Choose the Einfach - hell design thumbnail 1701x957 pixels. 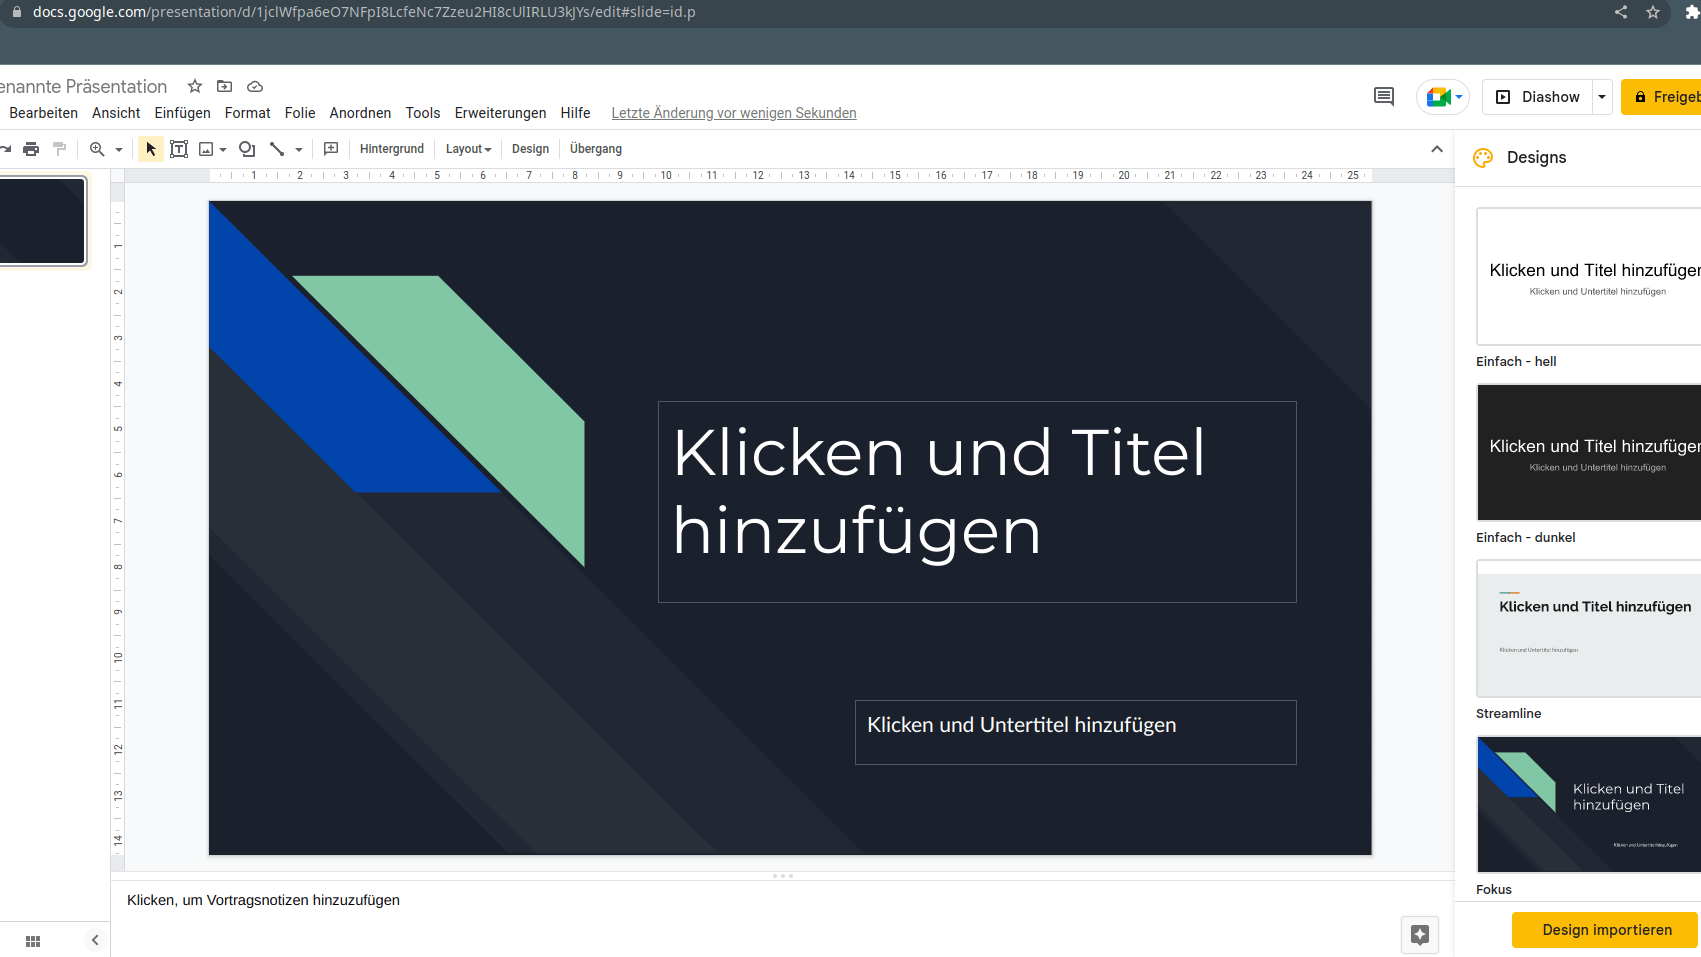coord(1588,277)
